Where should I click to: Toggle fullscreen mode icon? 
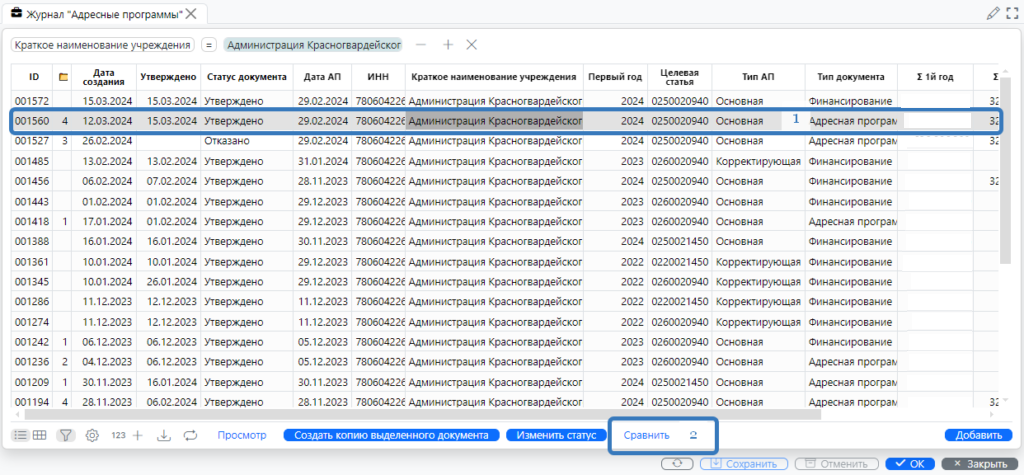pyautogui.click(x=1012, y=13)
